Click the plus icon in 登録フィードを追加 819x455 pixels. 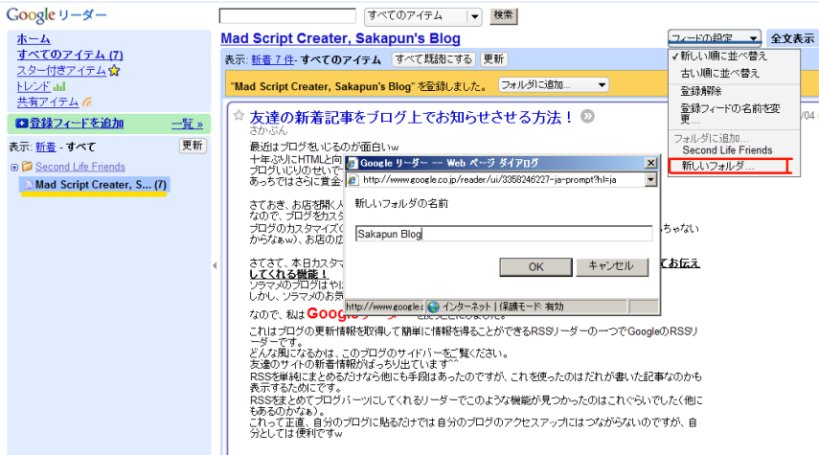click(21, 123)
